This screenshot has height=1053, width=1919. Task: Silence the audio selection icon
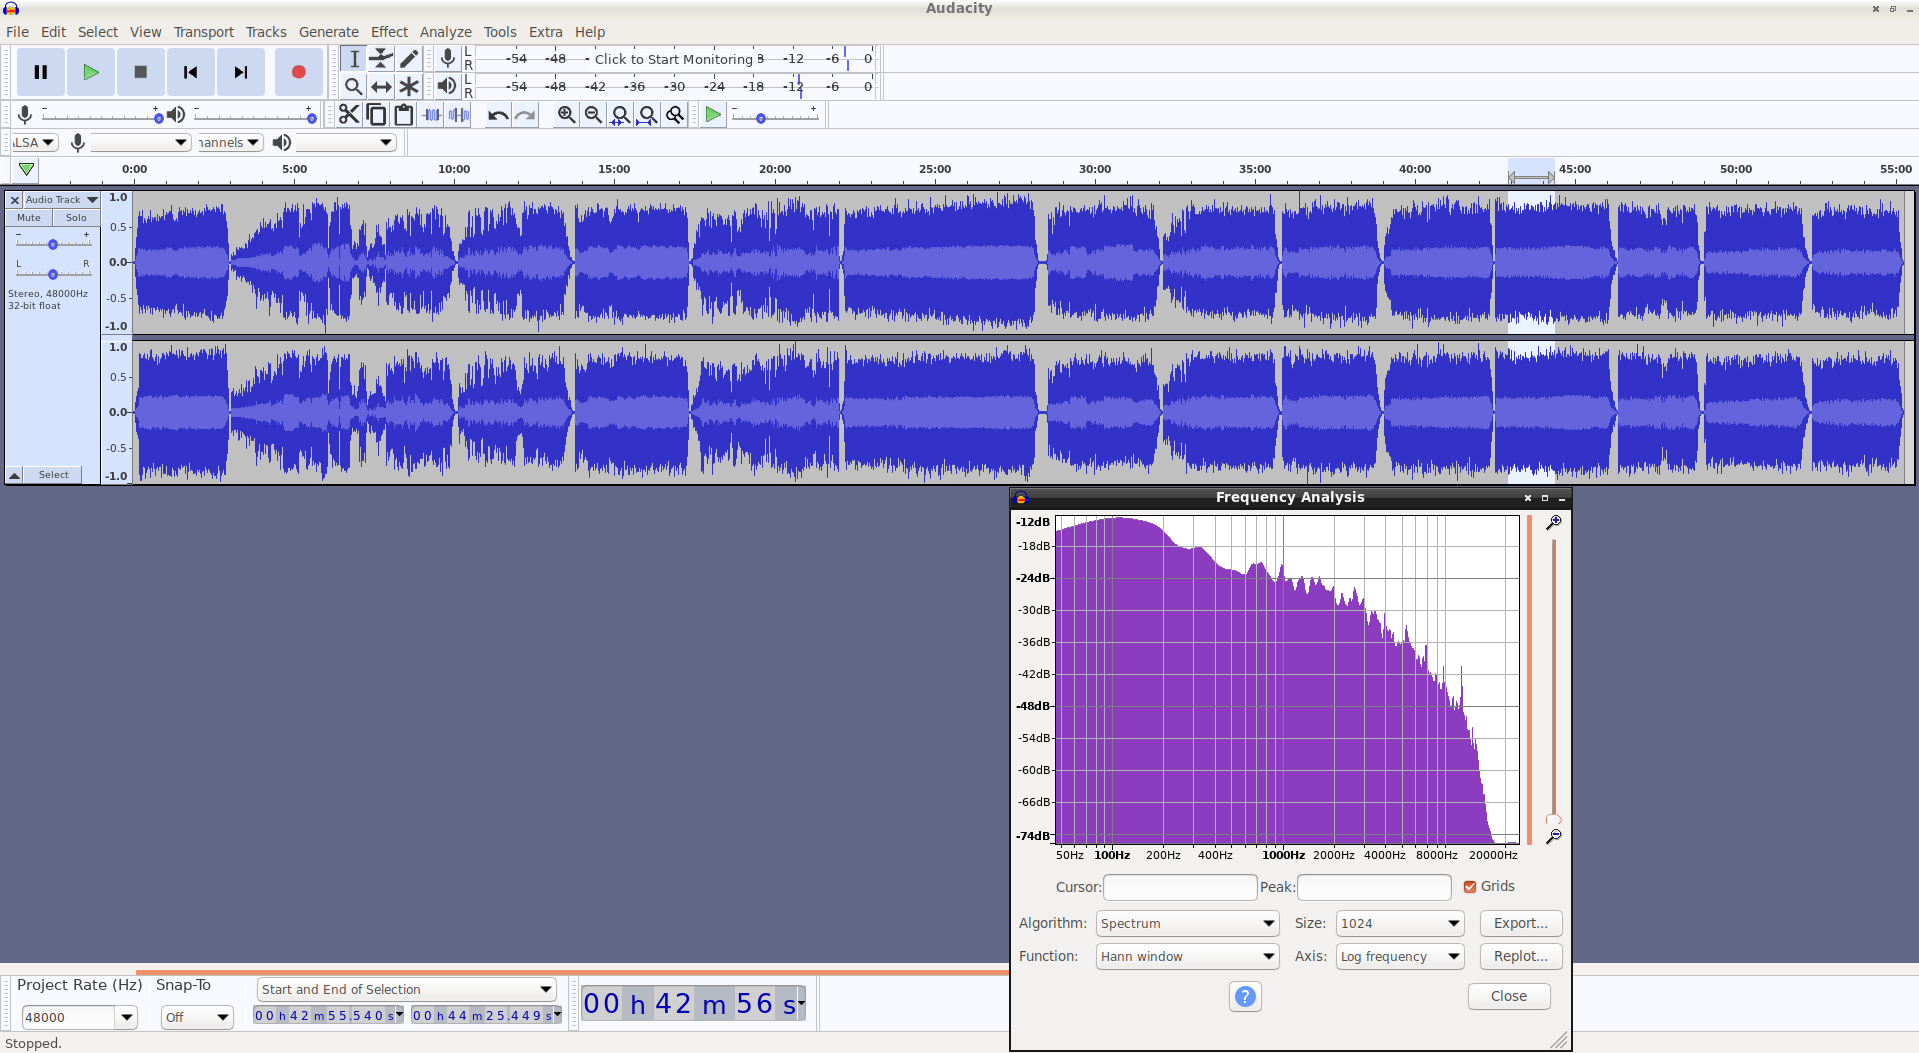click(459, 115)
